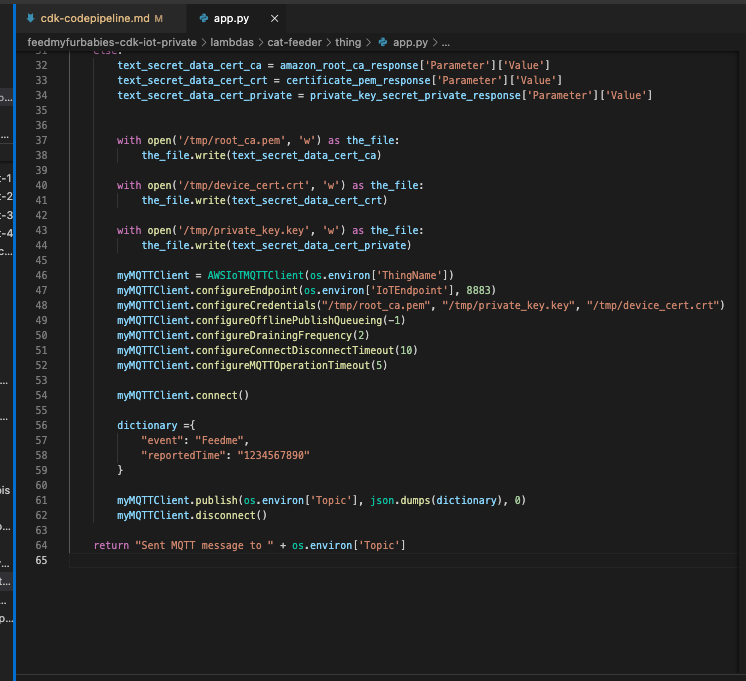Image resolution: width=746 pixels, height=681 pixels.
Task: Click '/tmp/device_cert.crt' string on line 40
Action: point(244,185)
